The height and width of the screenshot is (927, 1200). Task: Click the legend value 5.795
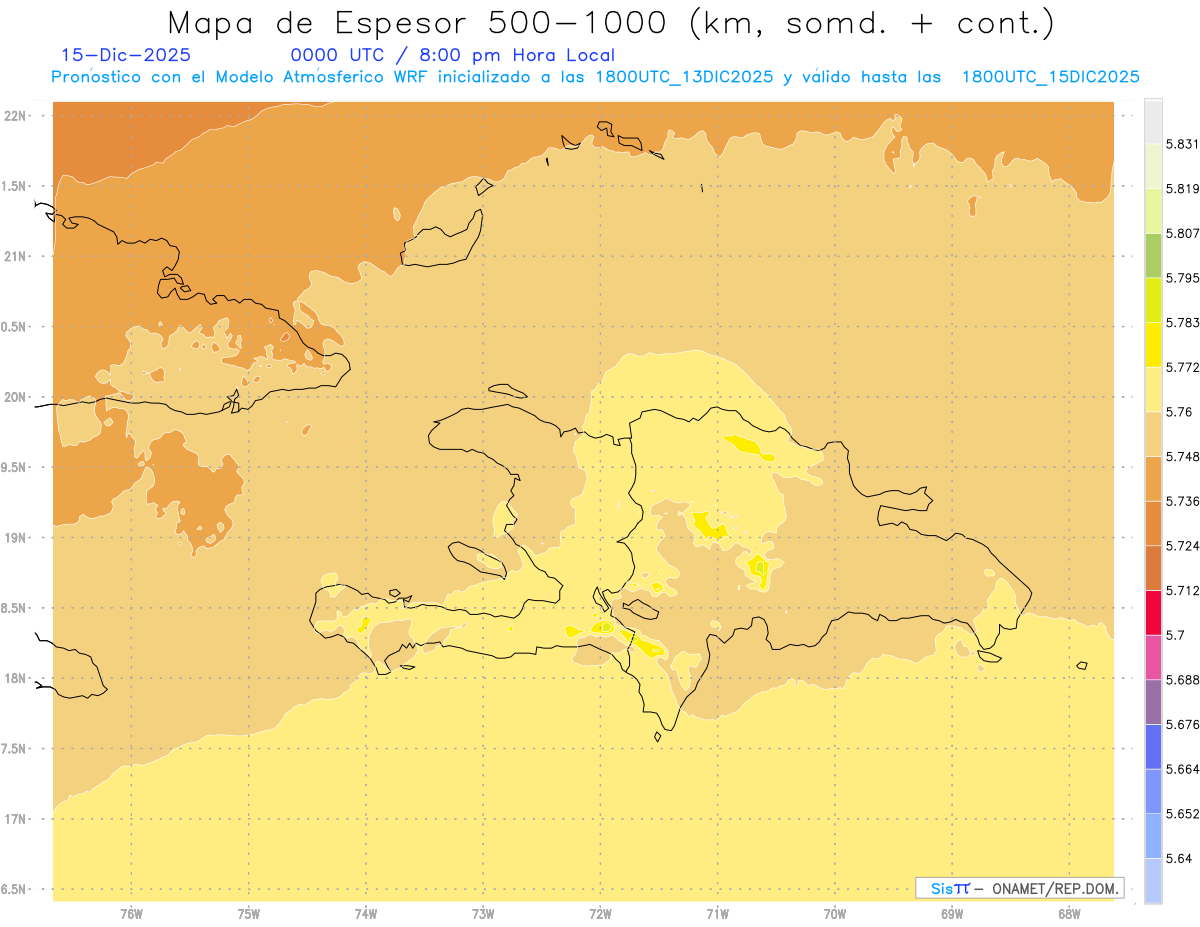click(x=1182, y=278)
